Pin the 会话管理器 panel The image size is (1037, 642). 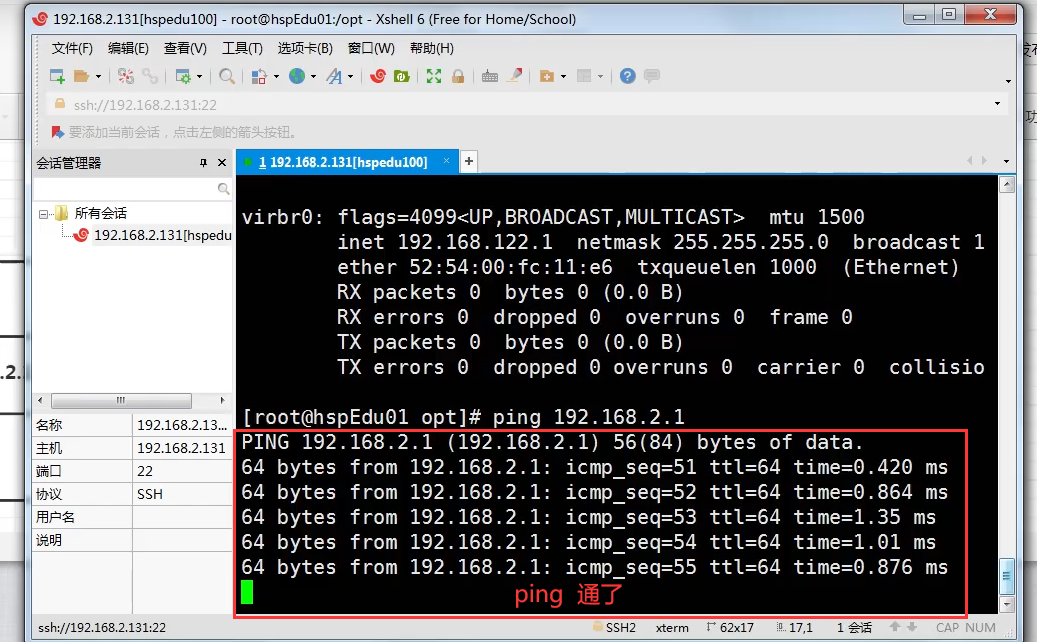[203, 163]
